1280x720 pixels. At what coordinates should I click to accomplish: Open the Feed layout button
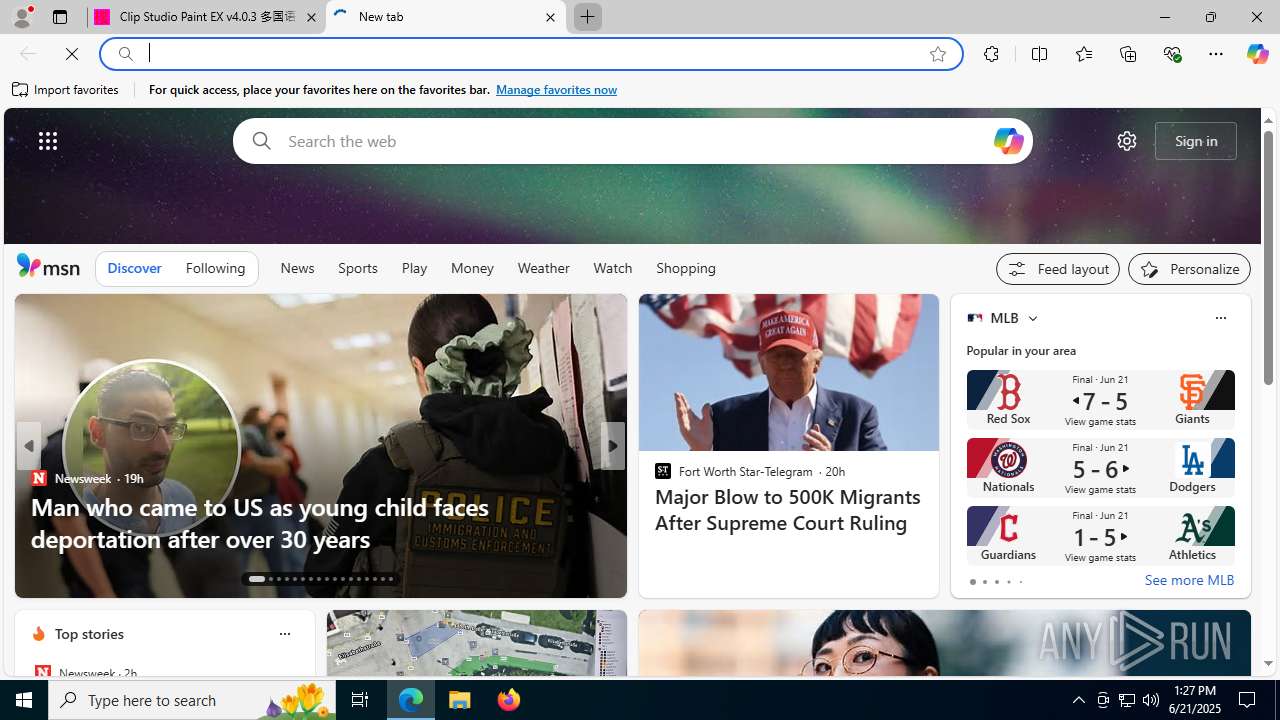[x=1057, y=269]
